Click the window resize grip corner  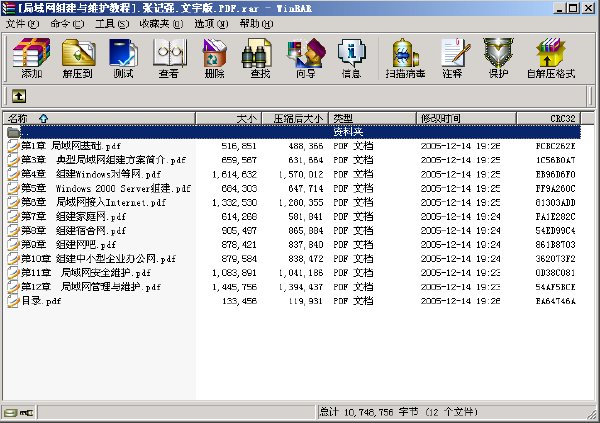point(592,415)
